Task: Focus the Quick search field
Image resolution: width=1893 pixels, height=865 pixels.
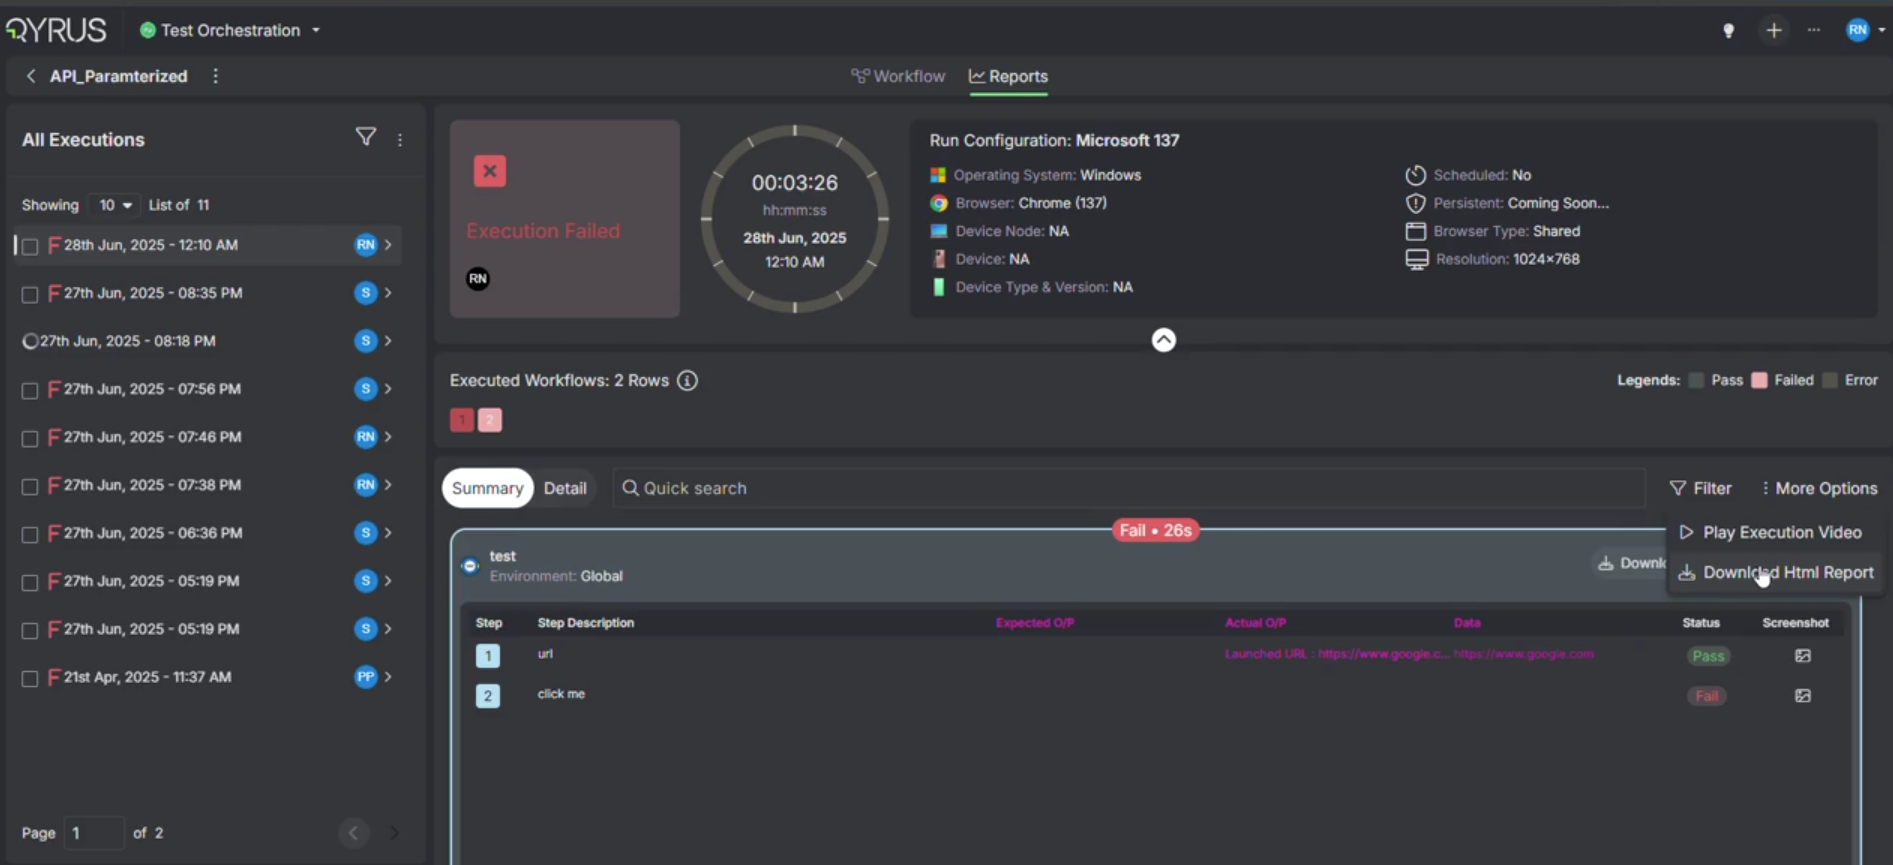Action: coord(1130,488)
